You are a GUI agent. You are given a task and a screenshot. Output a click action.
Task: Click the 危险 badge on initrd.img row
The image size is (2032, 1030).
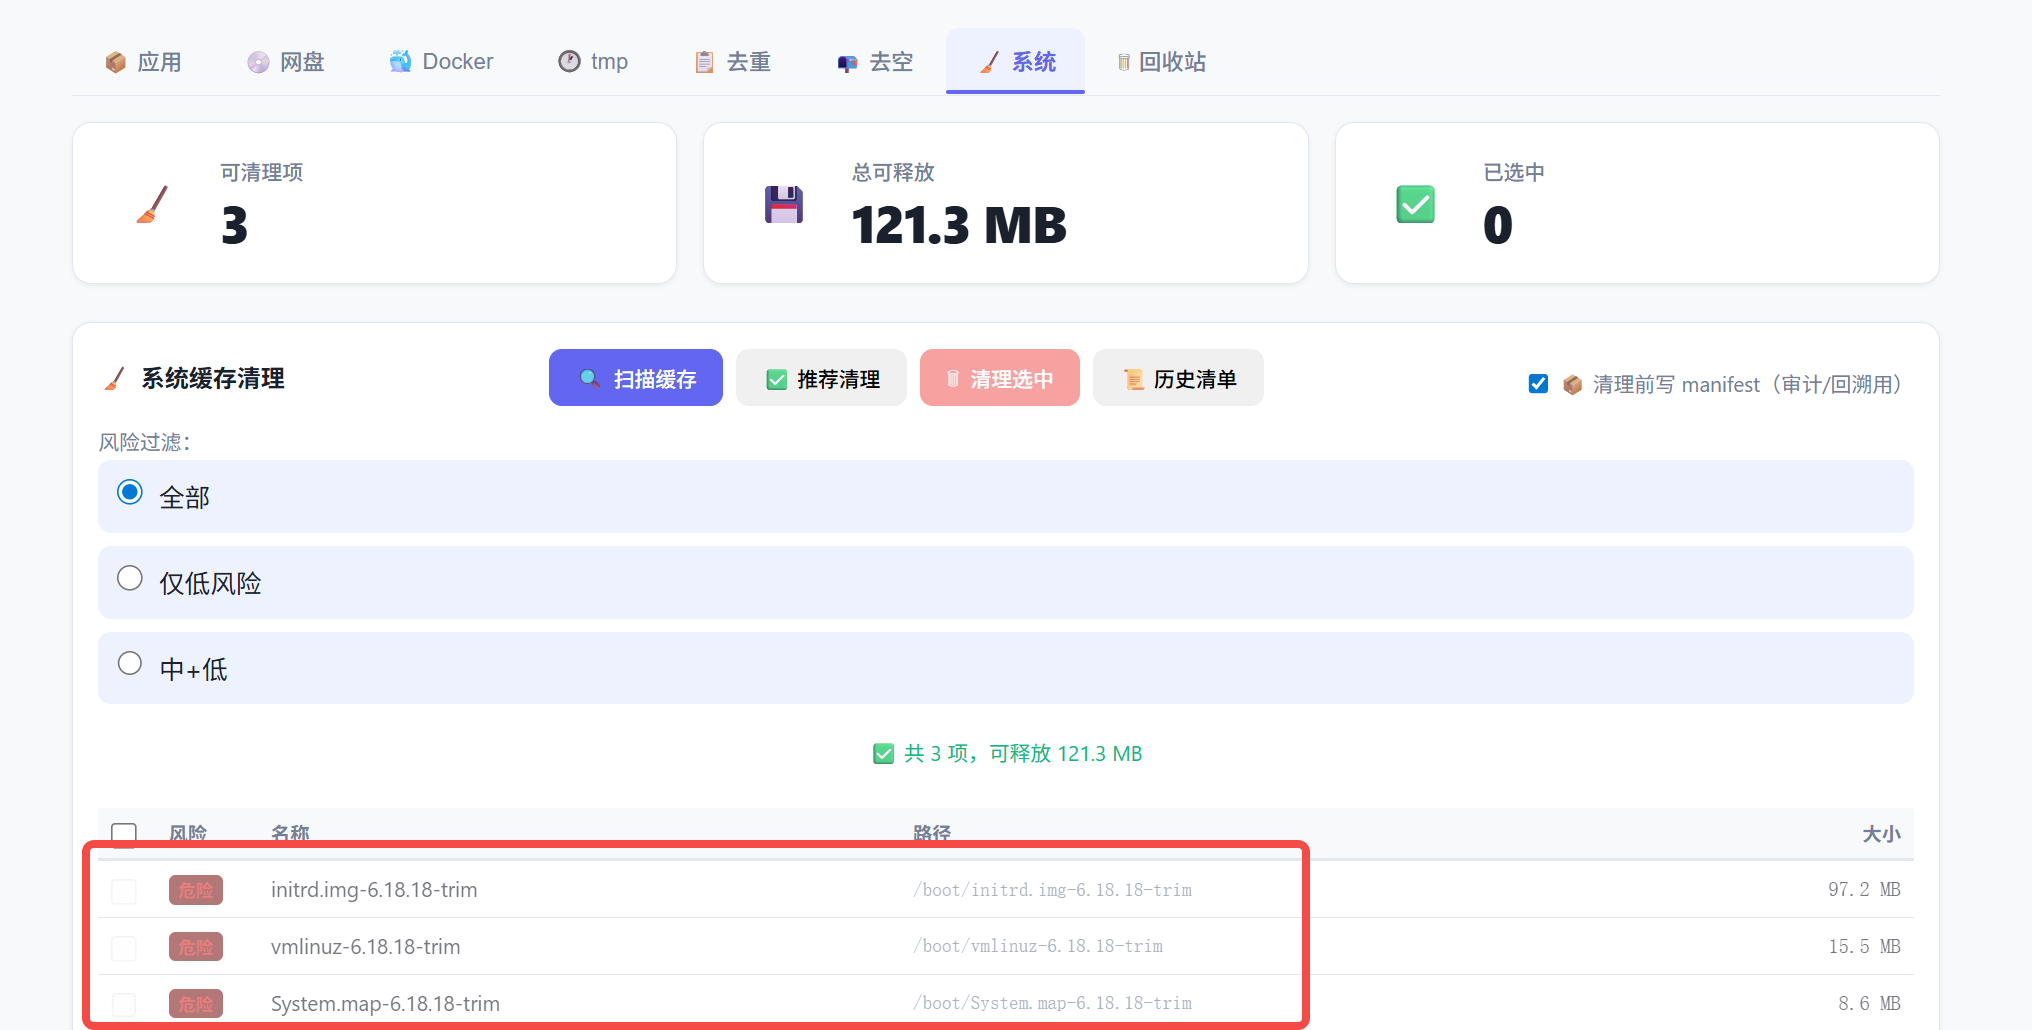point(196,890)
